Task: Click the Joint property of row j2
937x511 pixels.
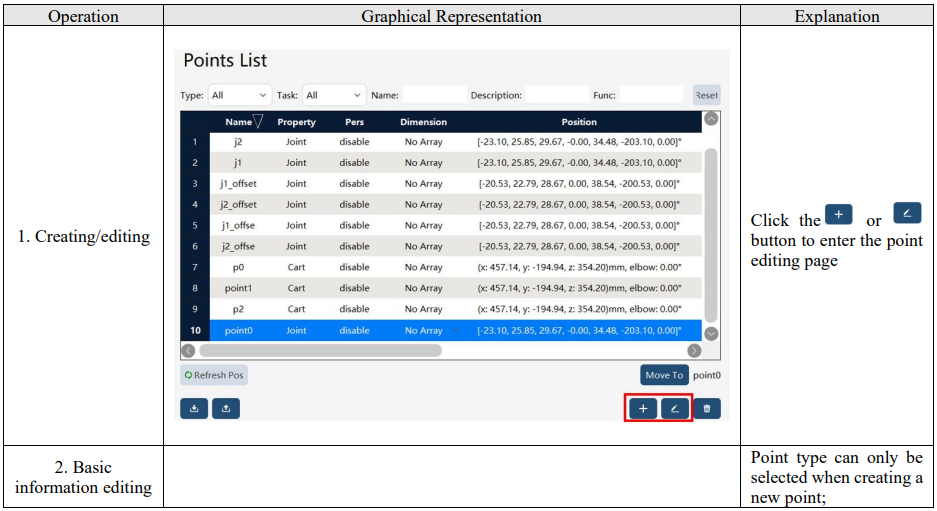Action: pyautogui.click(x=296, y=142)
